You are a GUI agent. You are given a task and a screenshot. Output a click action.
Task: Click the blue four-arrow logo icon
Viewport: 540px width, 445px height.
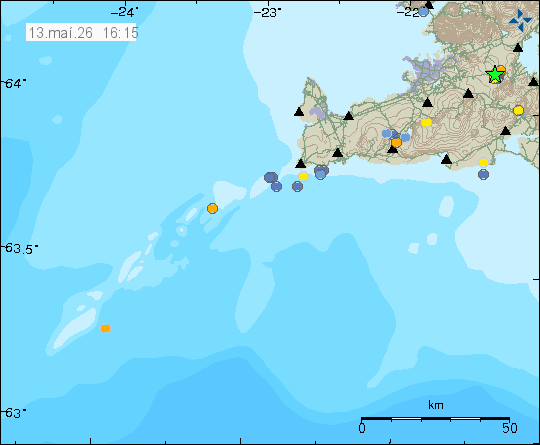coord(520,21)
